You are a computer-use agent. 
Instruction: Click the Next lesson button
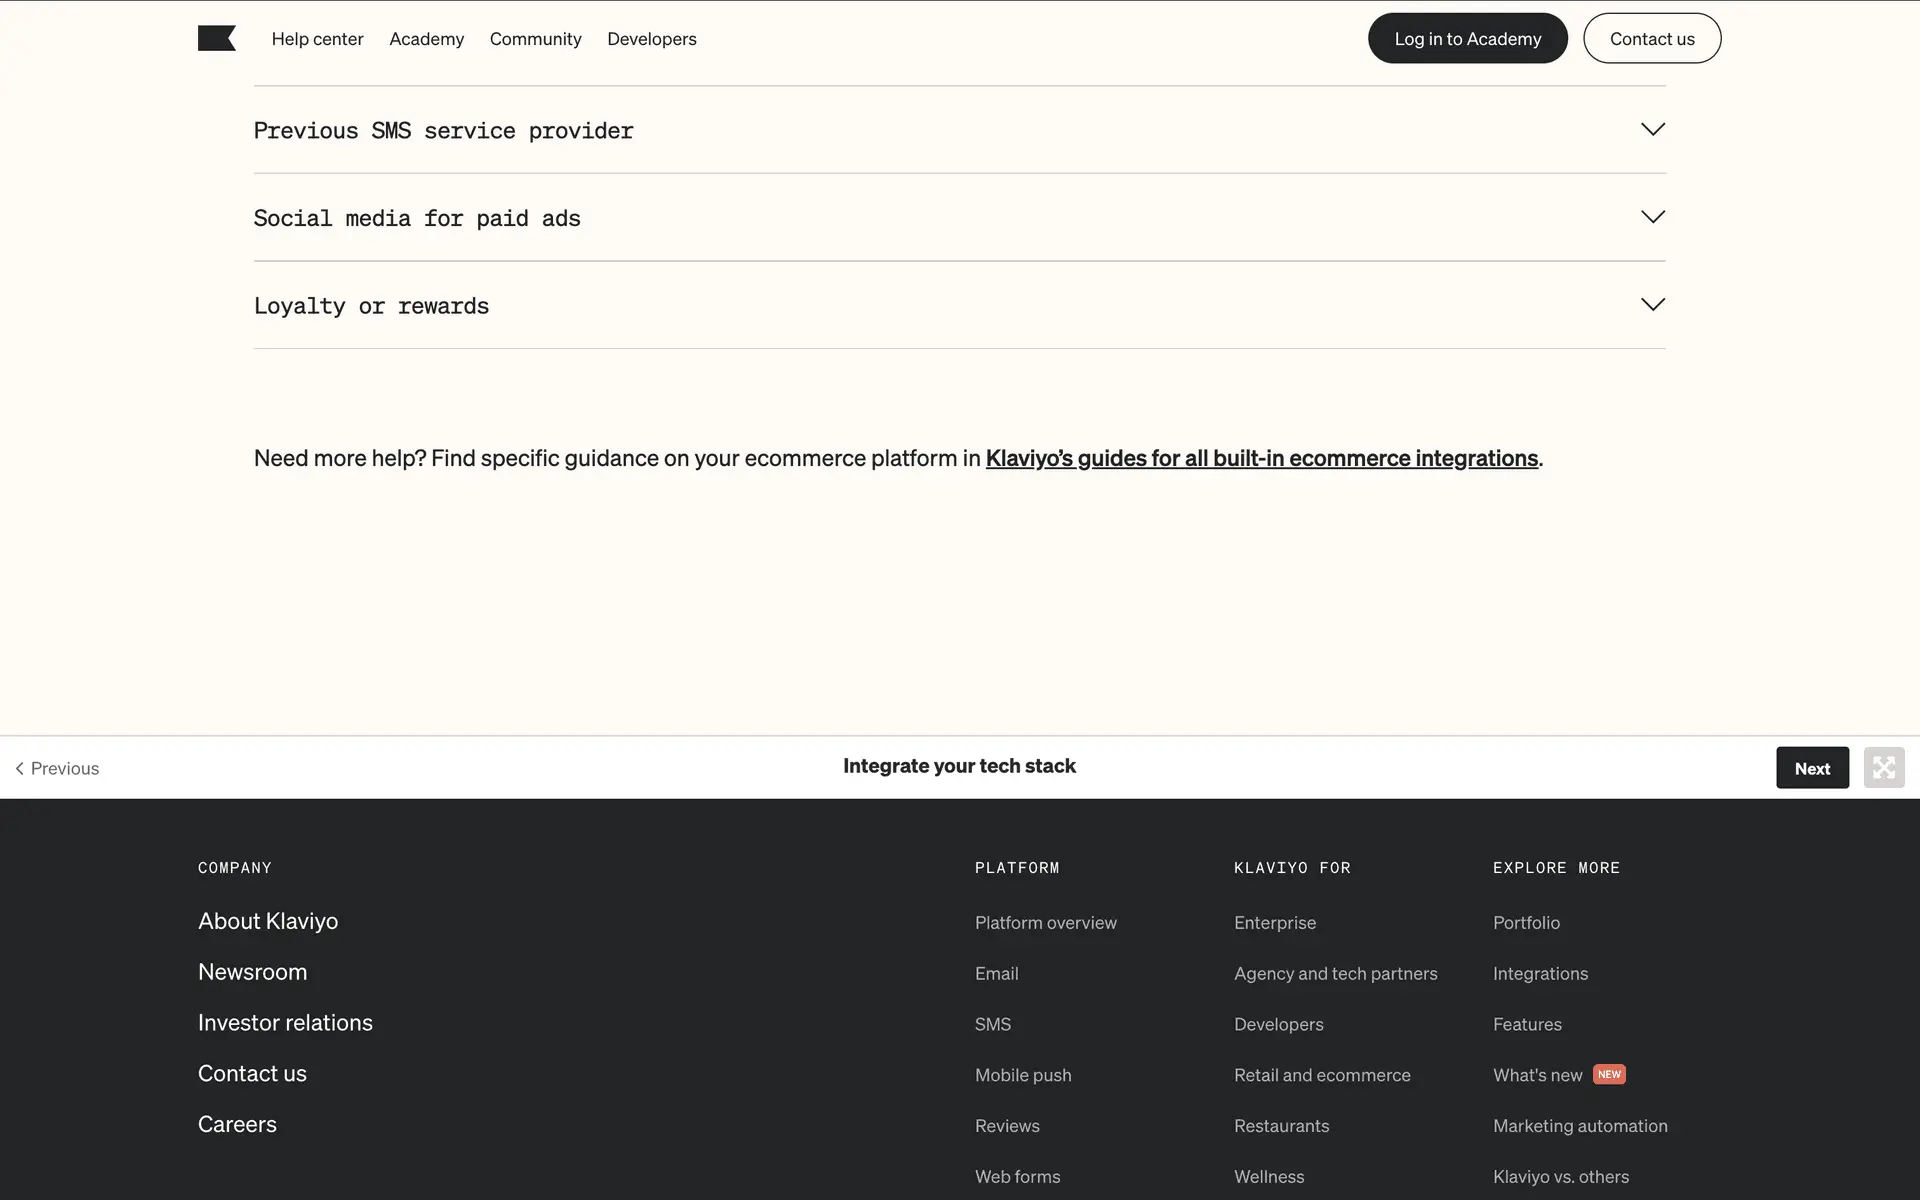(x=1811, y=768)
